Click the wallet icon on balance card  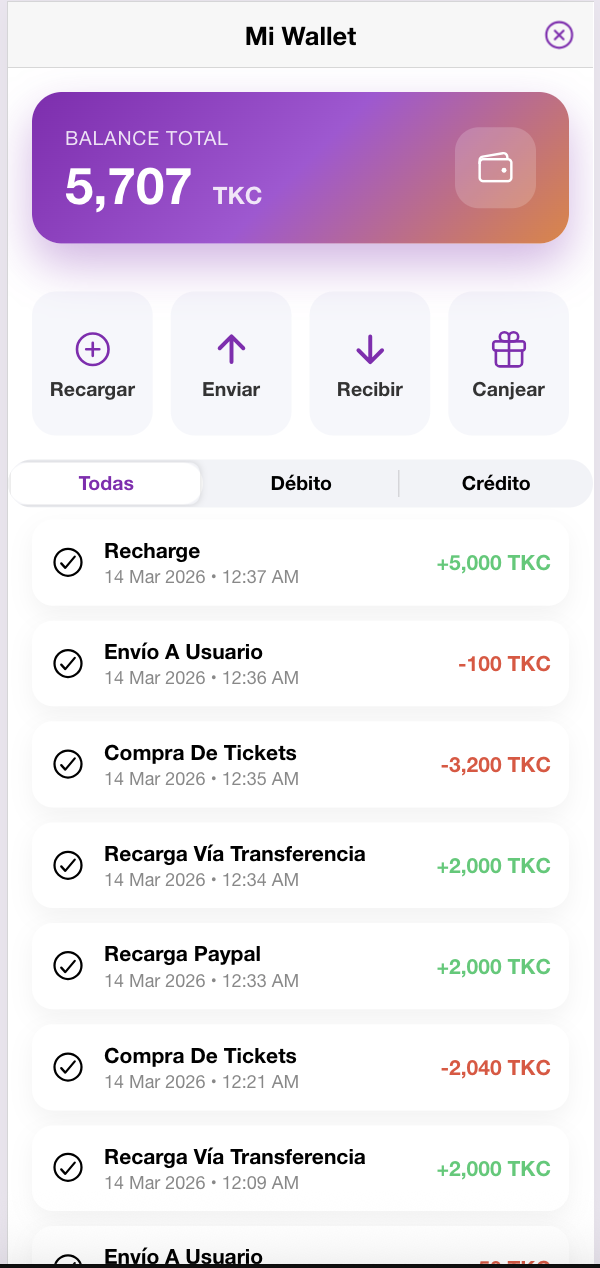(x=495, y=168)
